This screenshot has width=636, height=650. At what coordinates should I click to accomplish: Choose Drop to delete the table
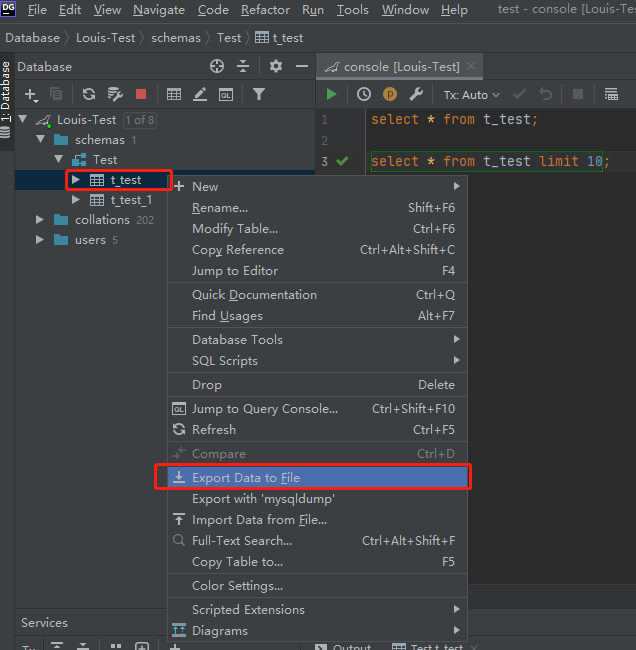[x=317, y=385]
